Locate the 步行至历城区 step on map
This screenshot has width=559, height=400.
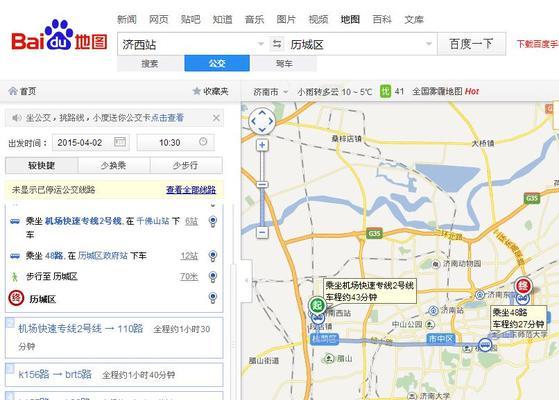click(x=213, y=277)
